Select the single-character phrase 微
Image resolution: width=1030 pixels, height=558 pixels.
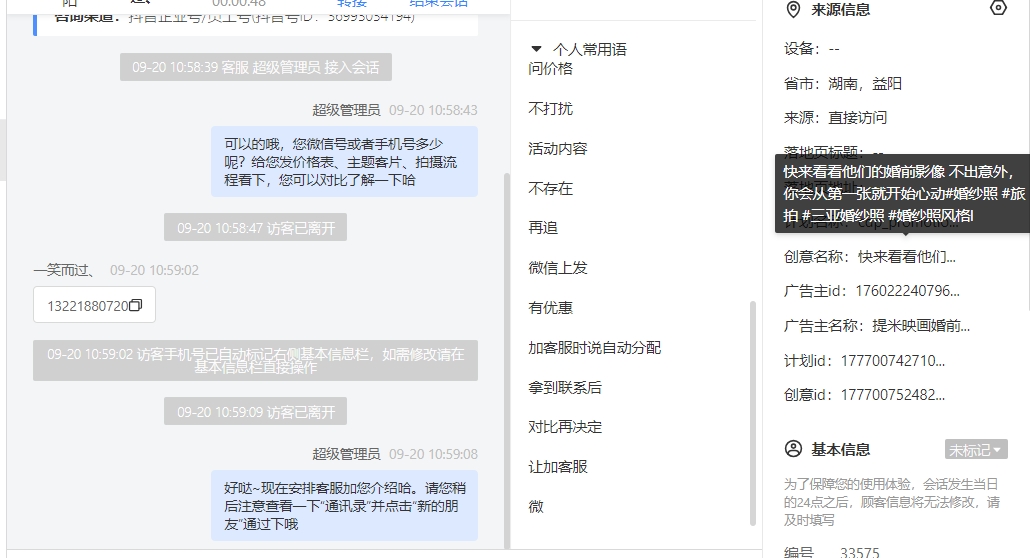click(x=536, y=507)
